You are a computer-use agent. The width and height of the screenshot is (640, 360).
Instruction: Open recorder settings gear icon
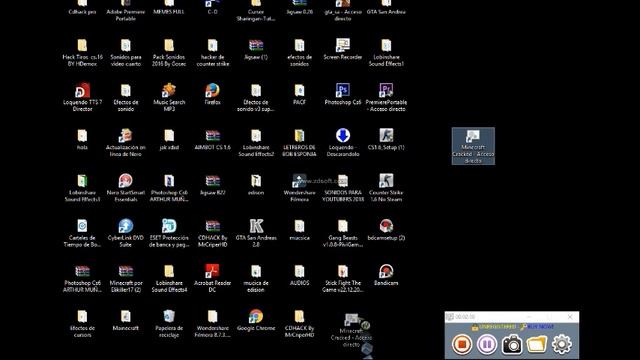pos(562,344)
